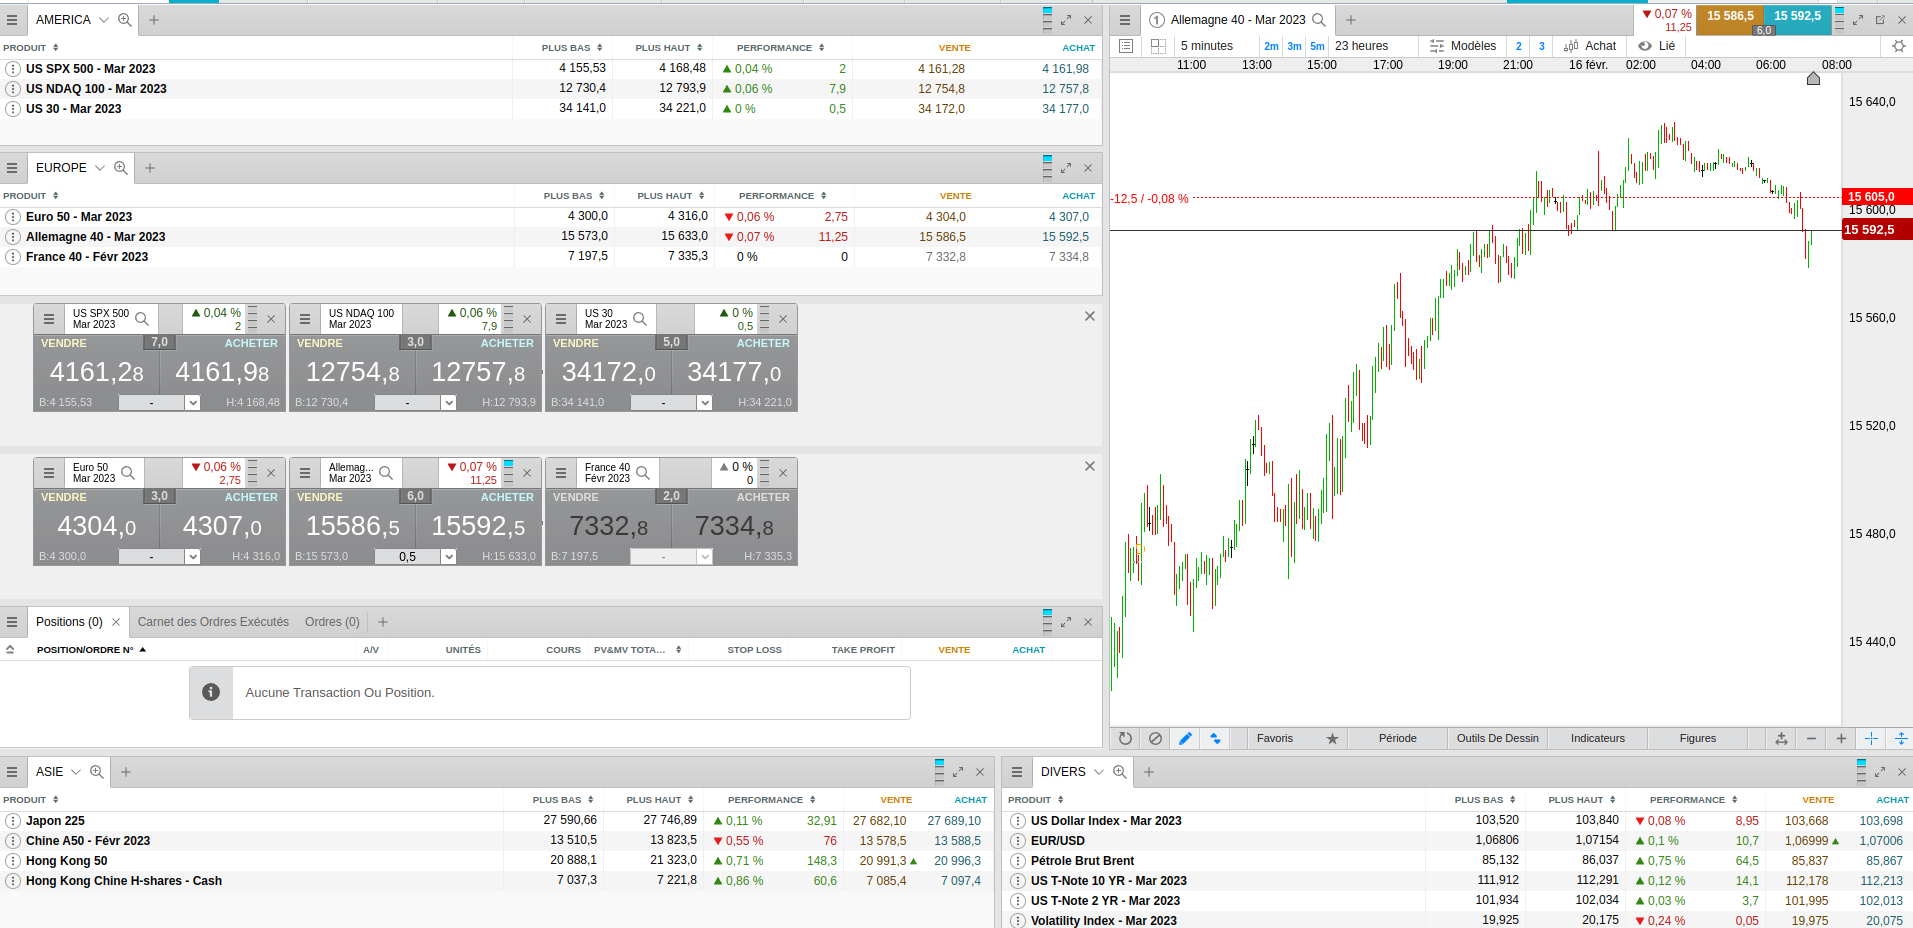This screenshot has width=1913, height=928.
Task: Open chart settings gear icon
Action: click(1898, 46)
